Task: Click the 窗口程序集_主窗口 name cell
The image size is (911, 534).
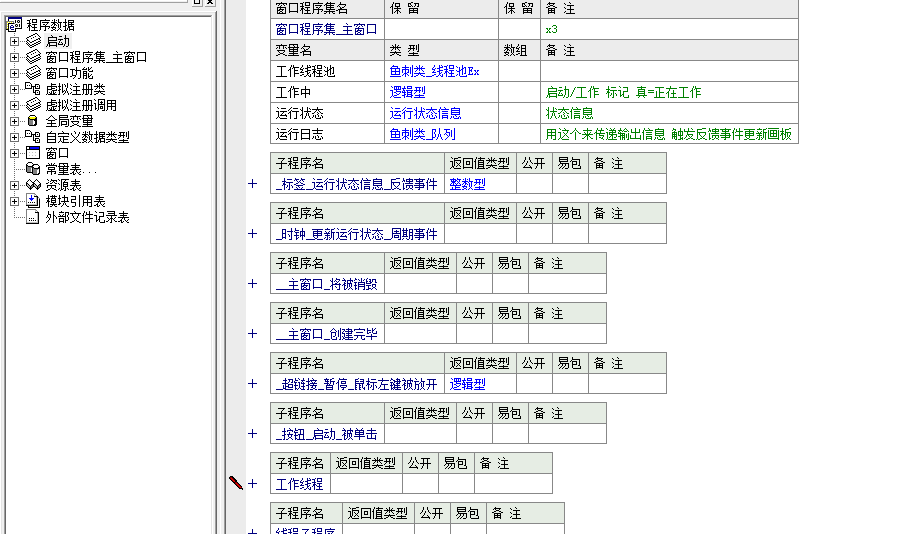Action: pyautogui.click(x=327, y=29)
